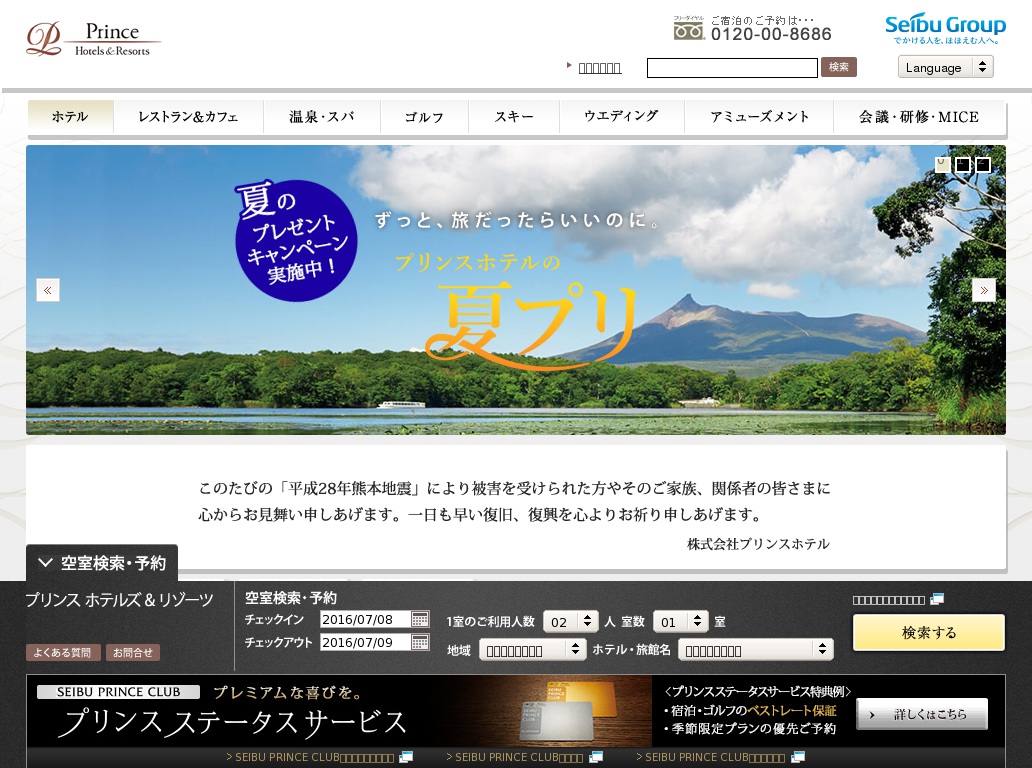Click the site search text field
Screen dimensions: 1032x768
732,68
